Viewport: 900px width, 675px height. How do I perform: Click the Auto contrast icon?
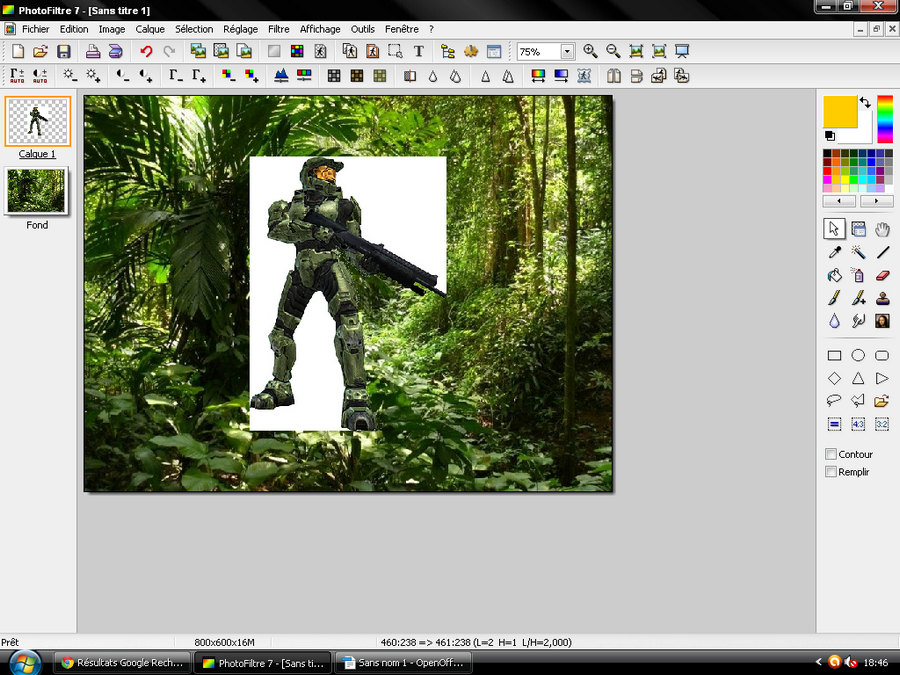(40, 76)
